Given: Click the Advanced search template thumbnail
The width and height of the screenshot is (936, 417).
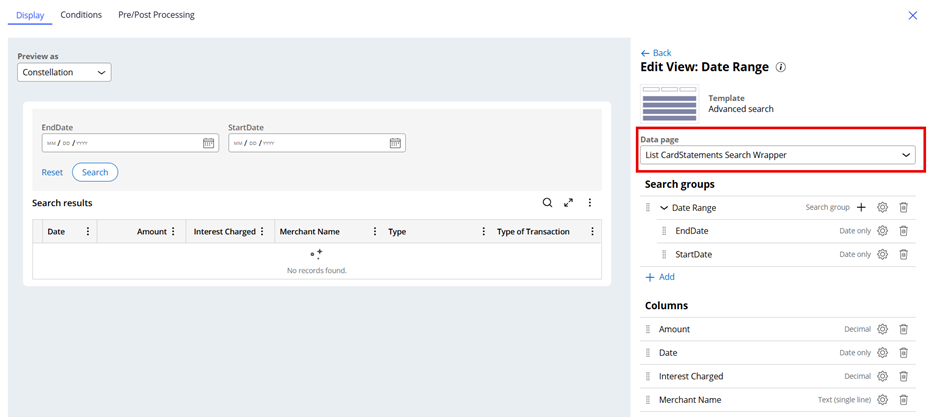Looking at the screenshot, I should (669, 104).
